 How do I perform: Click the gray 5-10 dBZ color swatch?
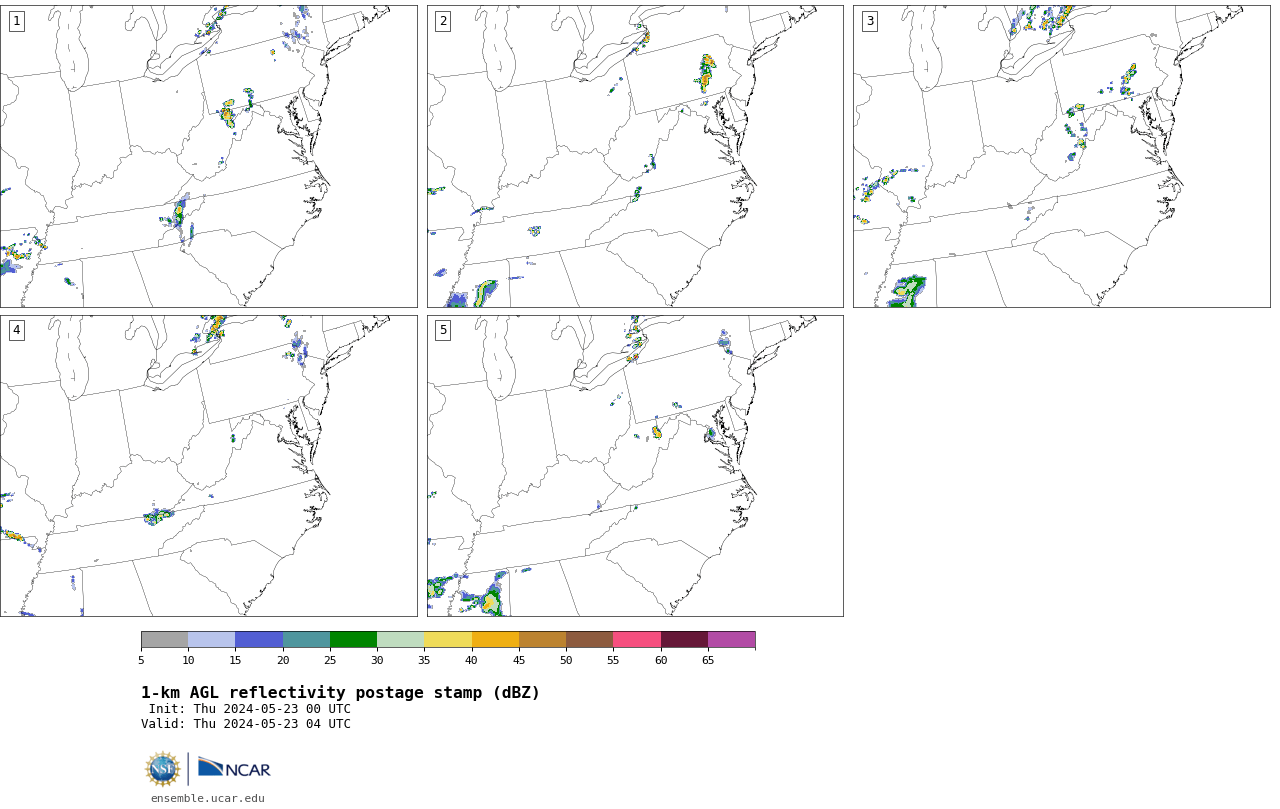point(164,640)
